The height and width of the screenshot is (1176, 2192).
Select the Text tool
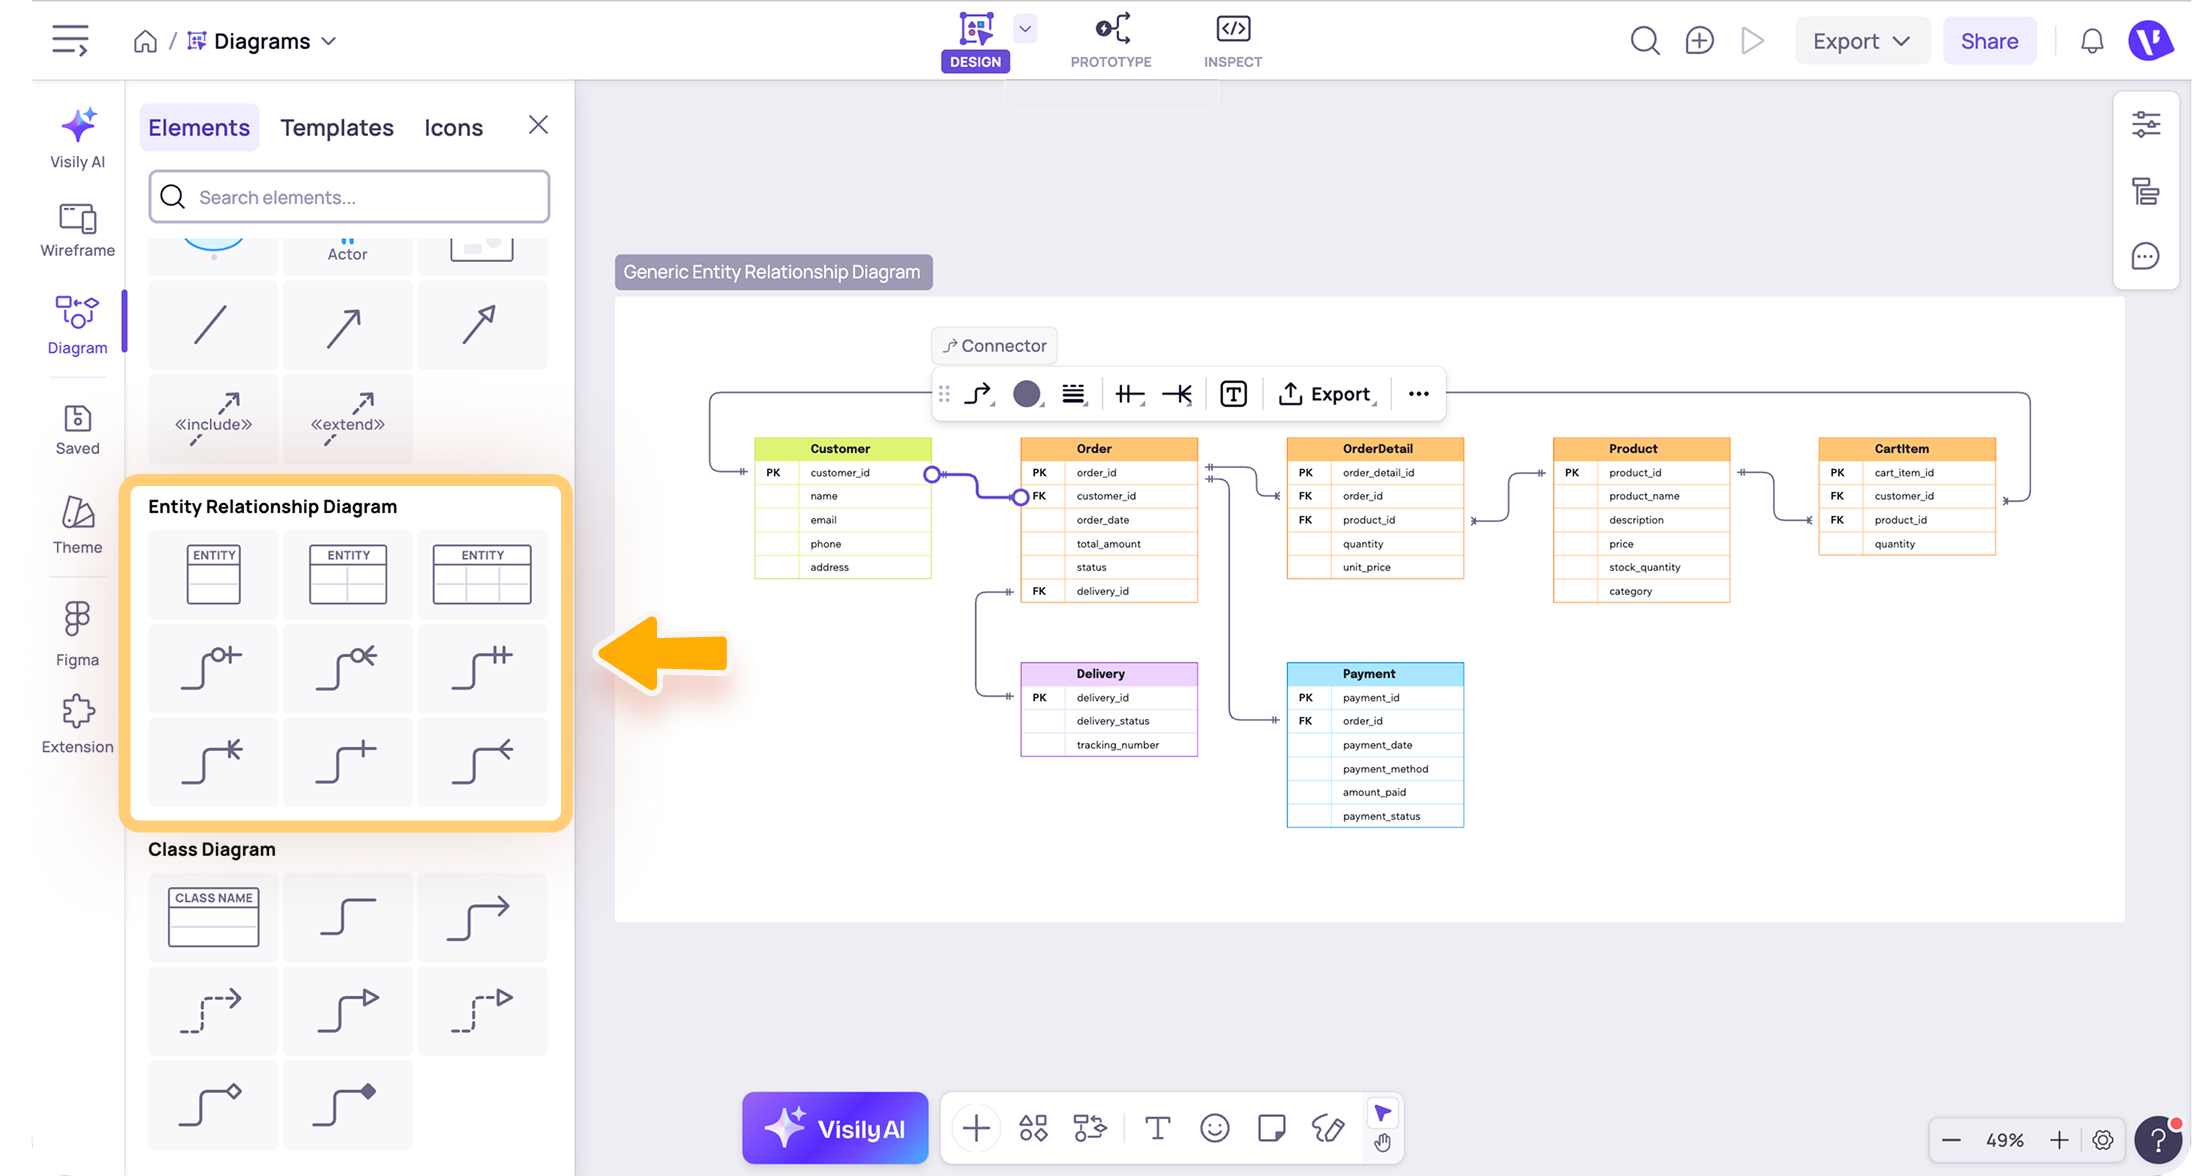click(1157, 1128)
